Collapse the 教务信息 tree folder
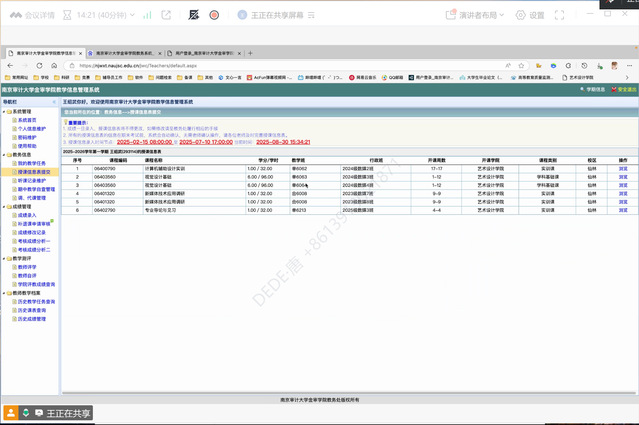Screen dimensions: 639x425 tap(5, 155)
